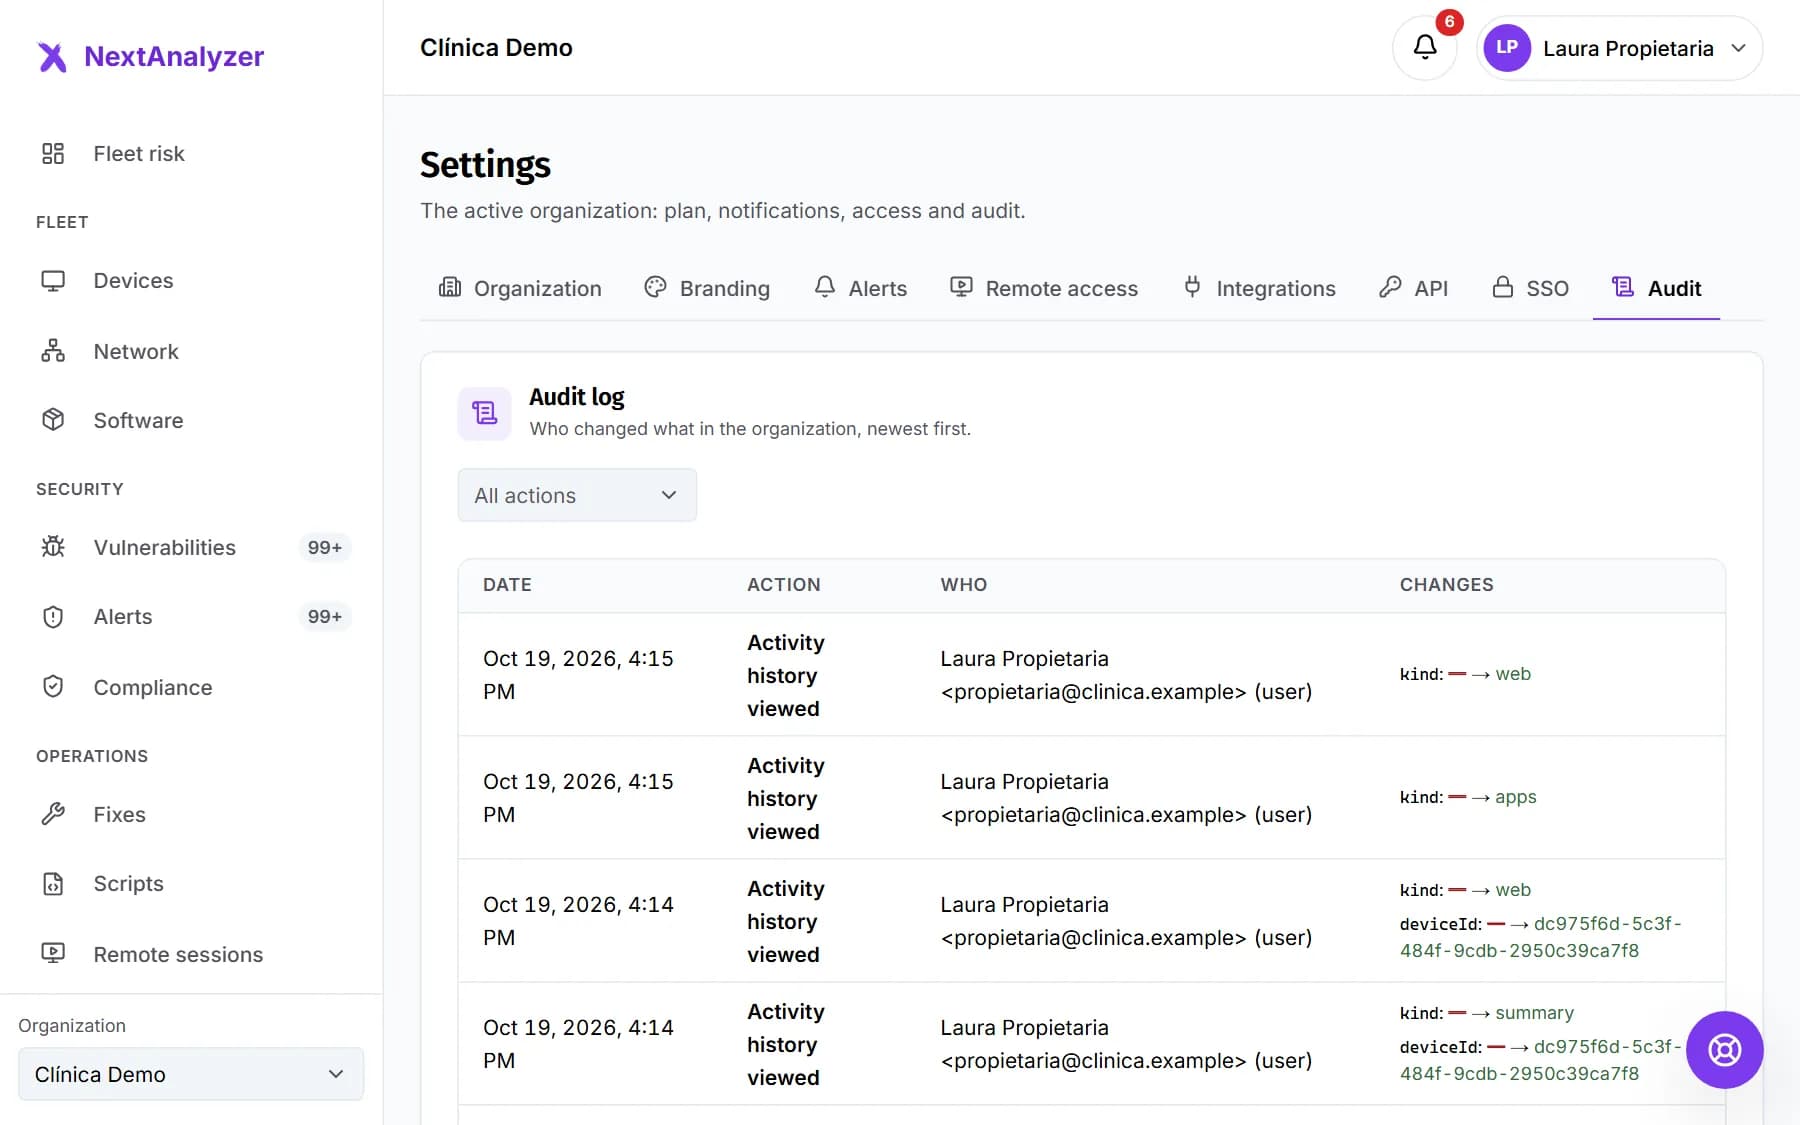This screenshot has width=1800, height=1125.
Task: Expand the Laura Propietaria user menu chevron
Action: tap(1739, 48)
